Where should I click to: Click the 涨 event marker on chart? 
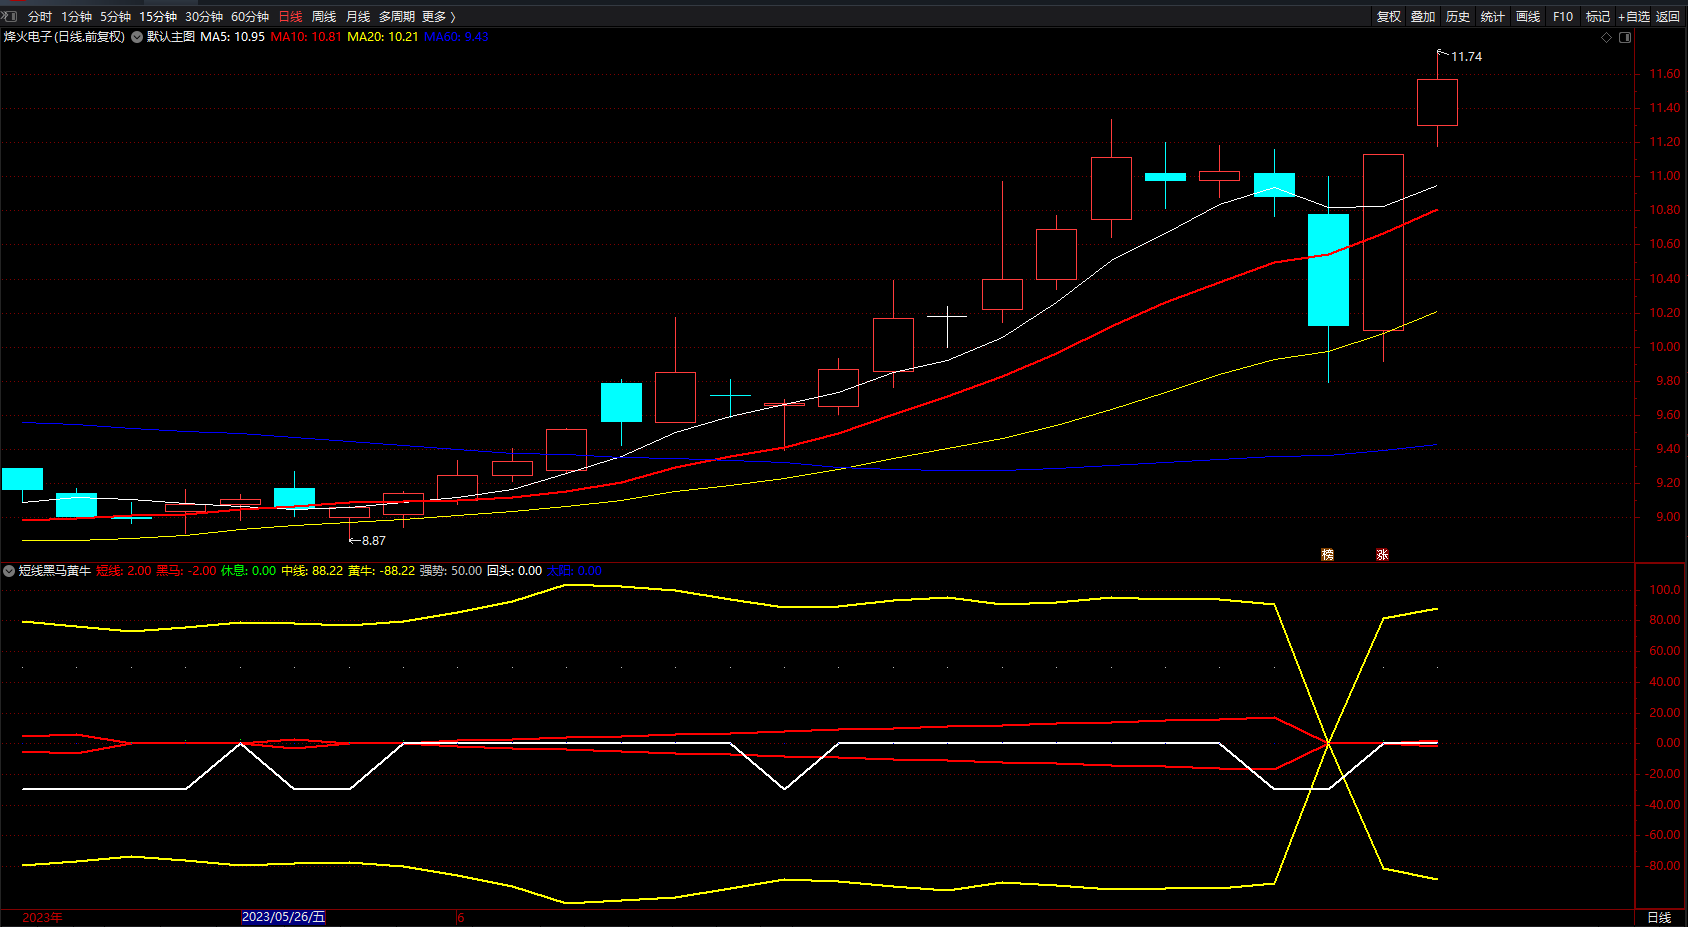(x=1382, y=555)
